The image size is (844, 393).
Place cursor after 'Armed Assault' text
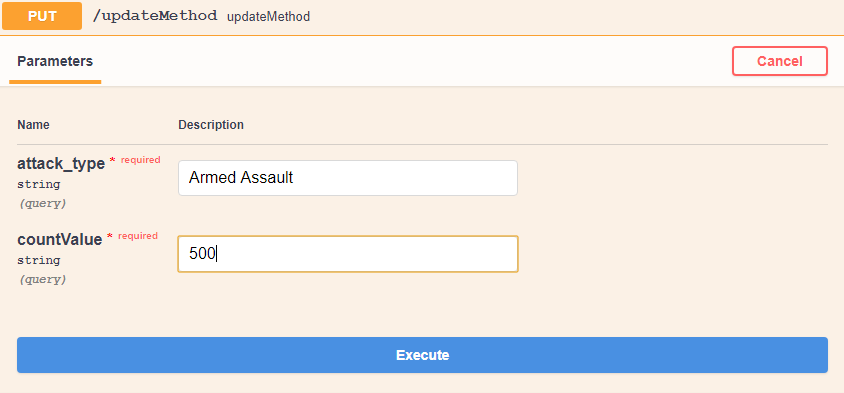(x=294, y=178)
